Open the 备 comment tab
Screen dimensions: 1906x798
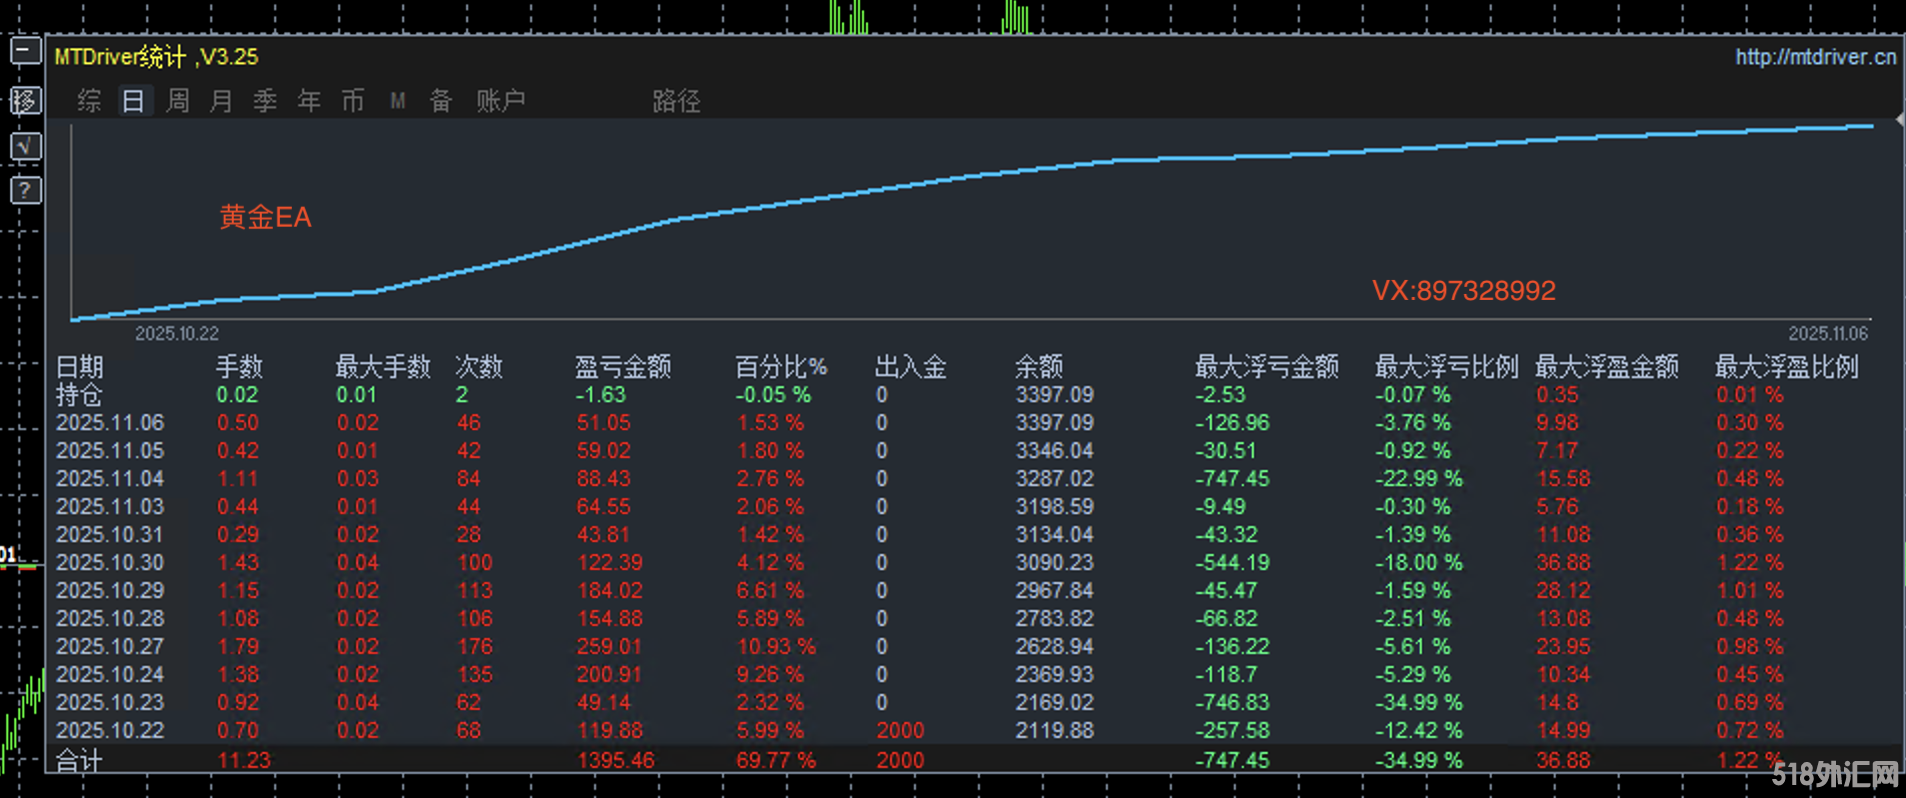point(441,101)
